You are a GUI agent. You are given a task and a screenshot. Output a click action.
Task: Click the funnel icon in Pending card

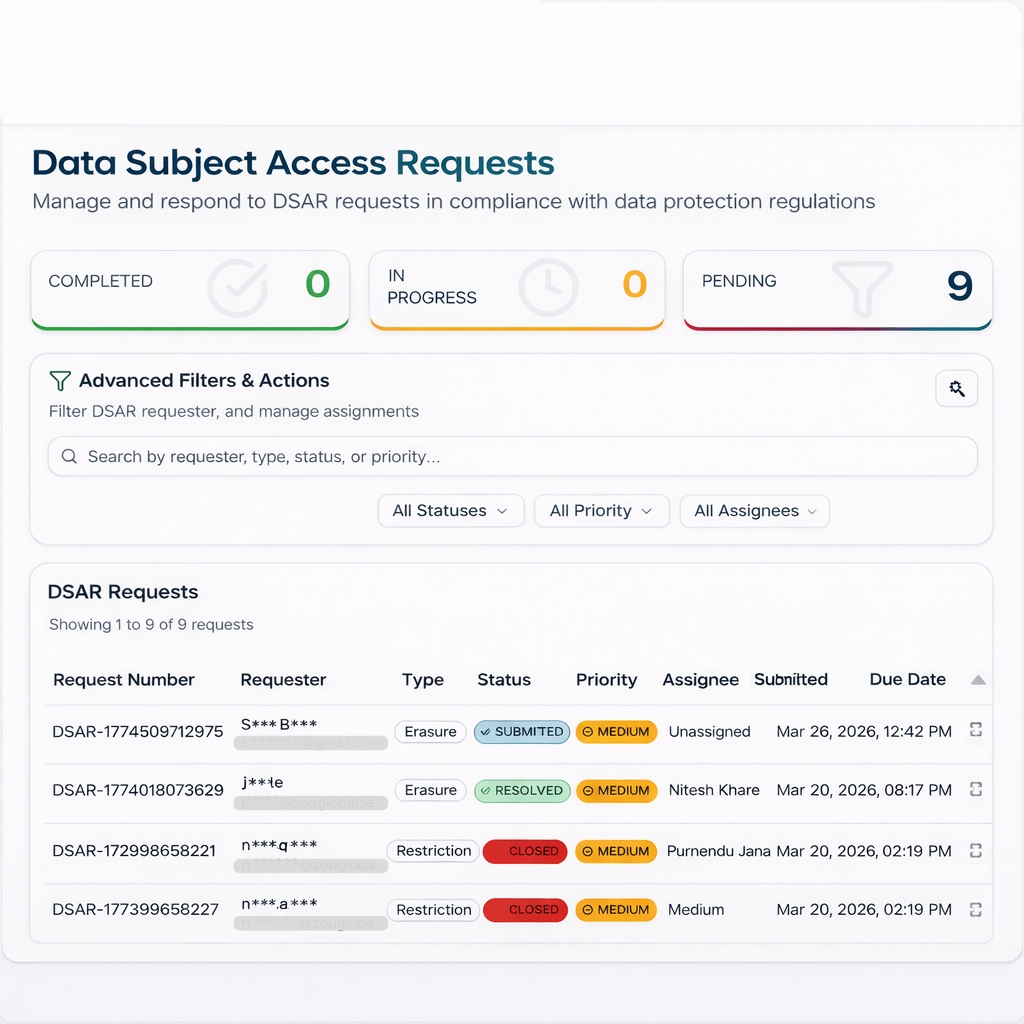pos(862,288)
